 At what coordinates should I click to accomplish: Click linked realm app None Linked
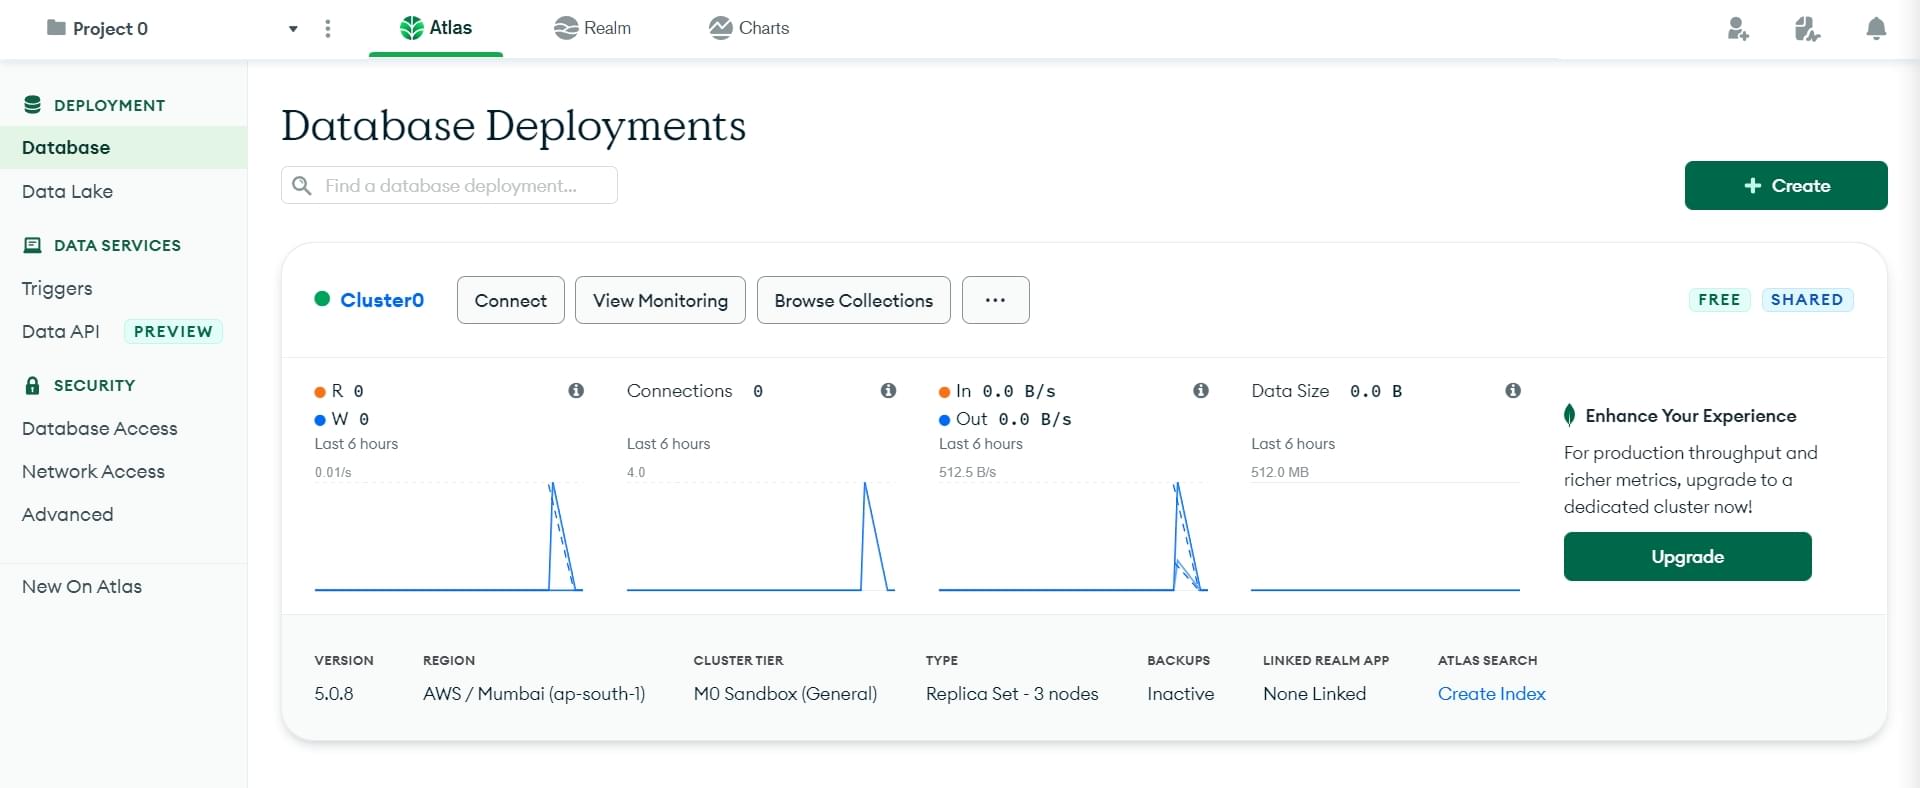coord(1314,693)
